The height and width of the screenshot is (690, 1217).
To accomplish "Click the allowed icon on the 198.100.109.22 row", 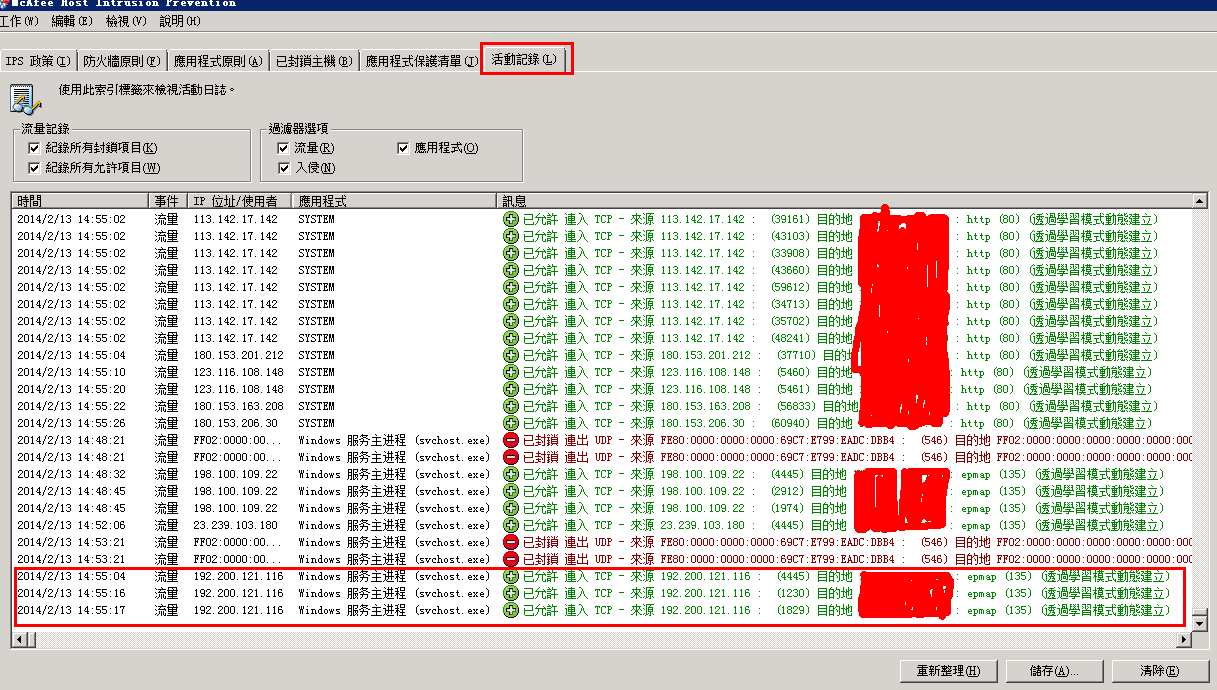I will click(509, 474).
